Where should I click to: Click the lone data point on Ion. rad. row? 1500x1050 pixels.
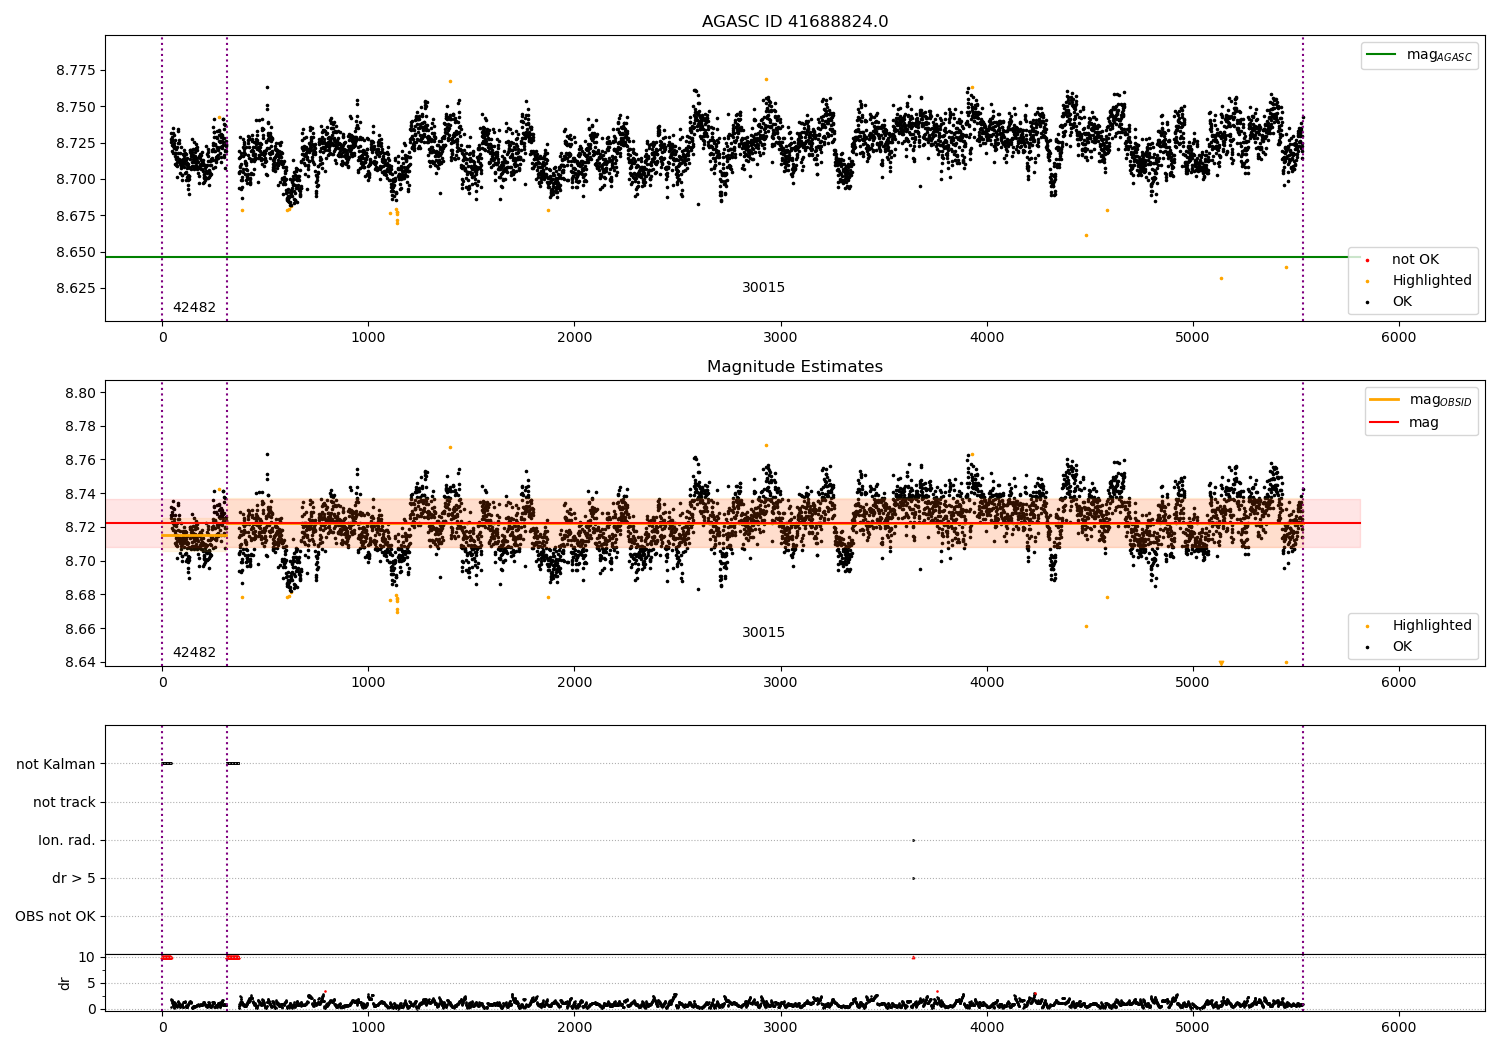pyautogui.click(x=913, y=840)
